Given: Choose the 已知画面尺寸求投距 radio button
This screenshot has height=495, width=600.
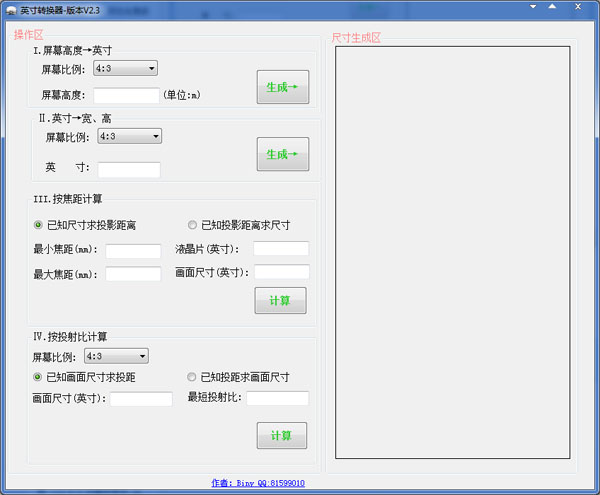Looking at the screenshot, I should pyautogui.click(x=39, y=377).
